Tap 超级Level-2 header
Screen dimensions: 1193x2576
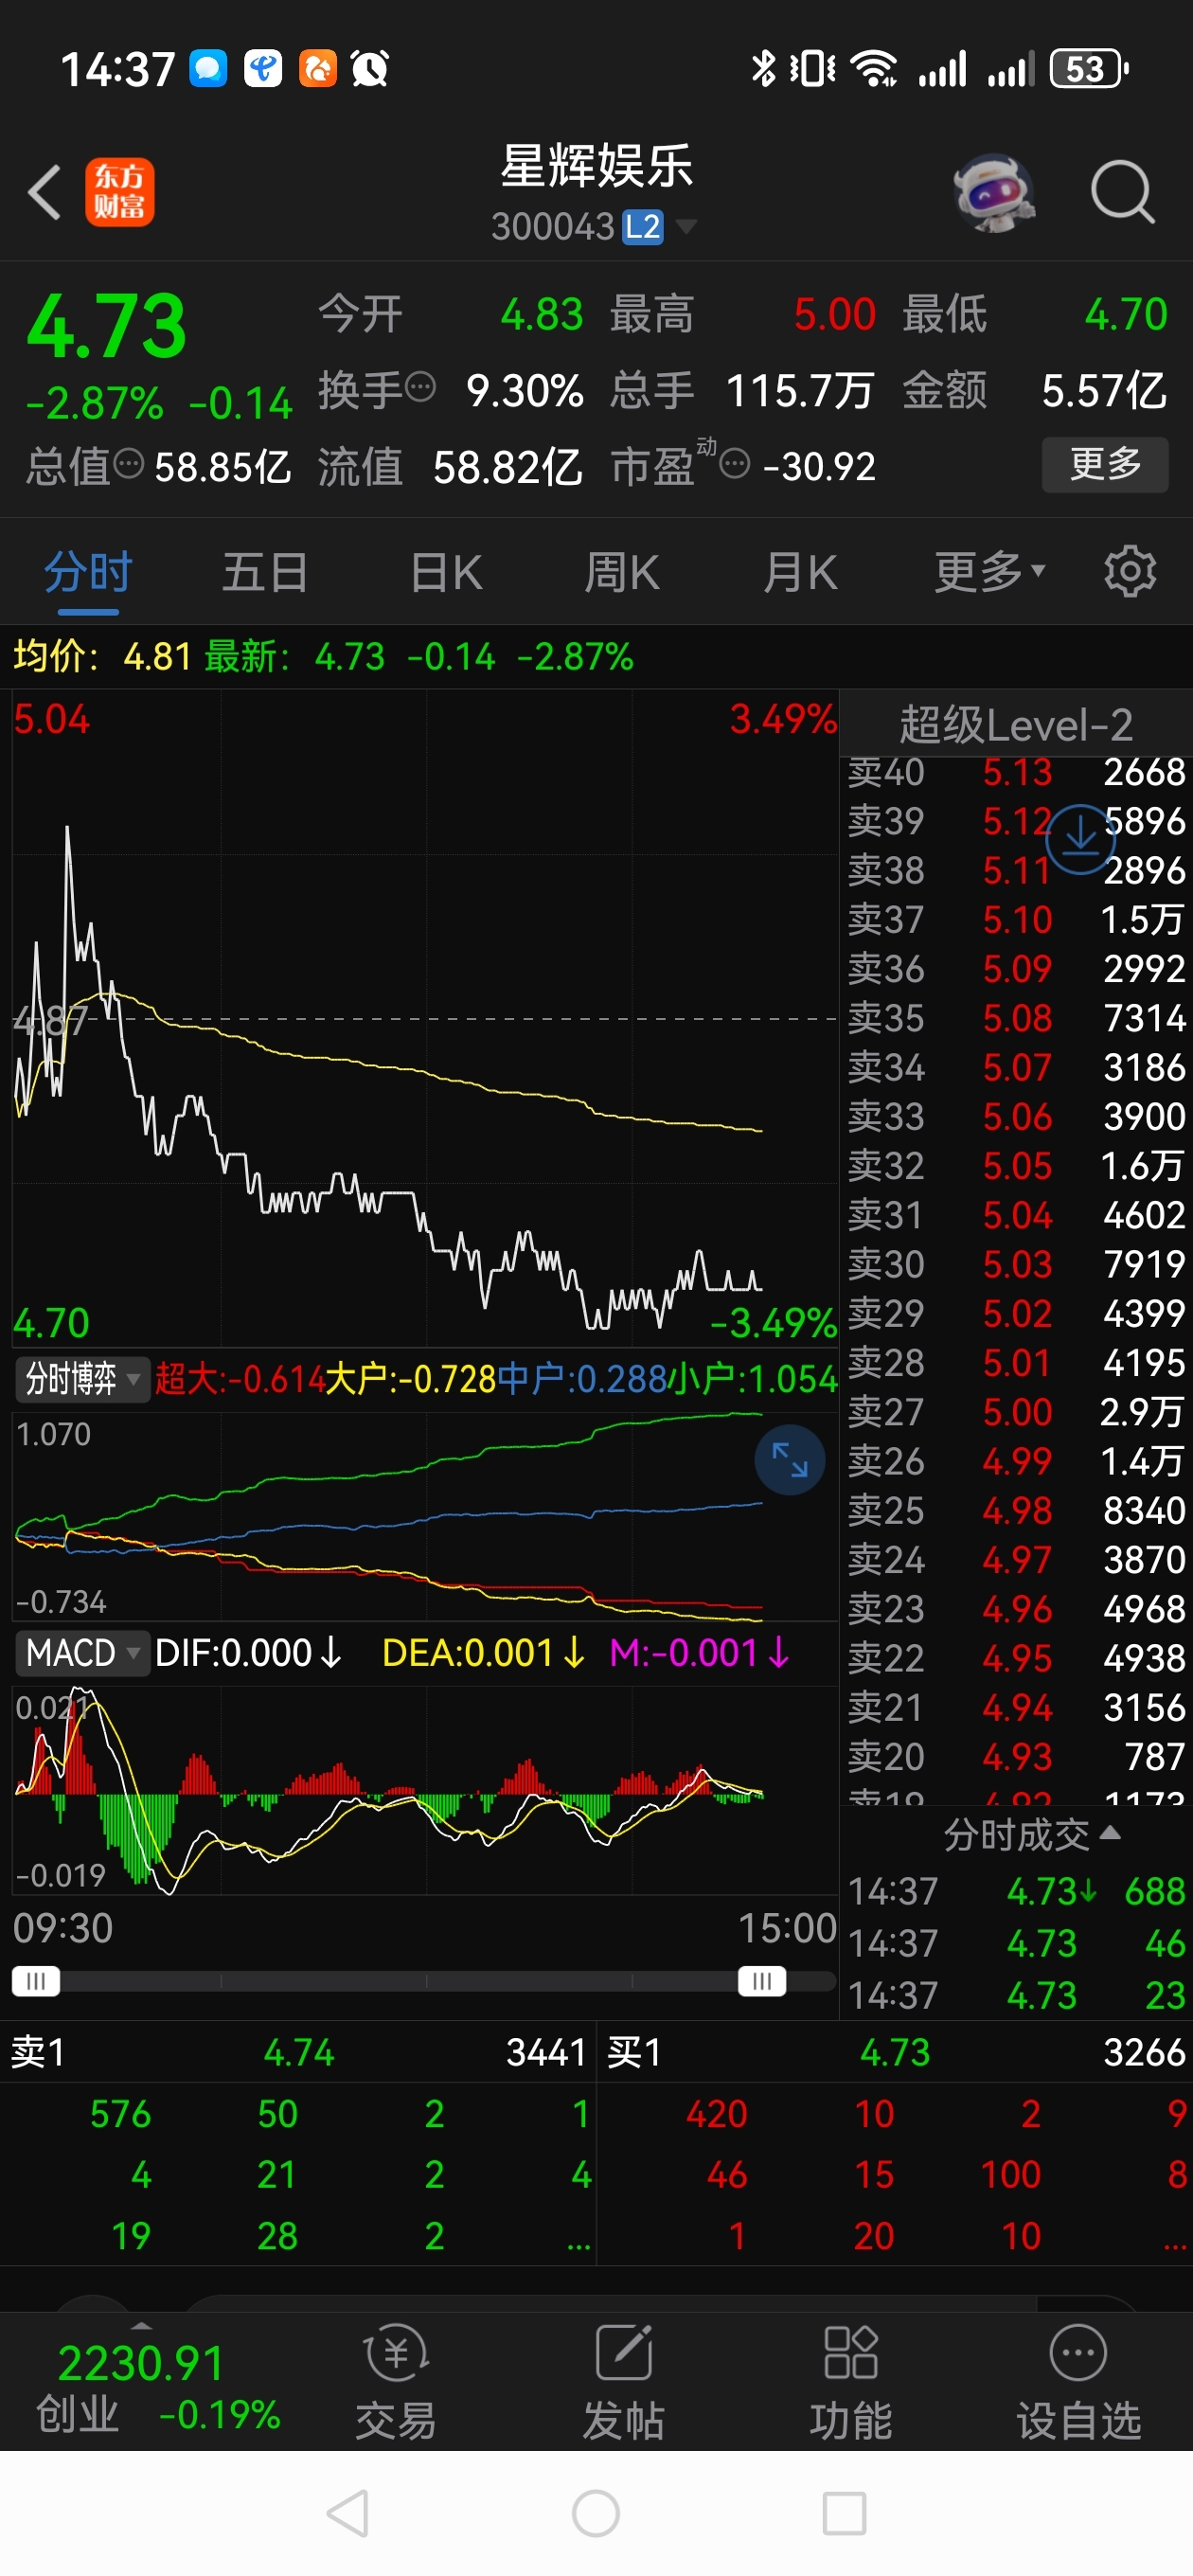pos(1016,724)
